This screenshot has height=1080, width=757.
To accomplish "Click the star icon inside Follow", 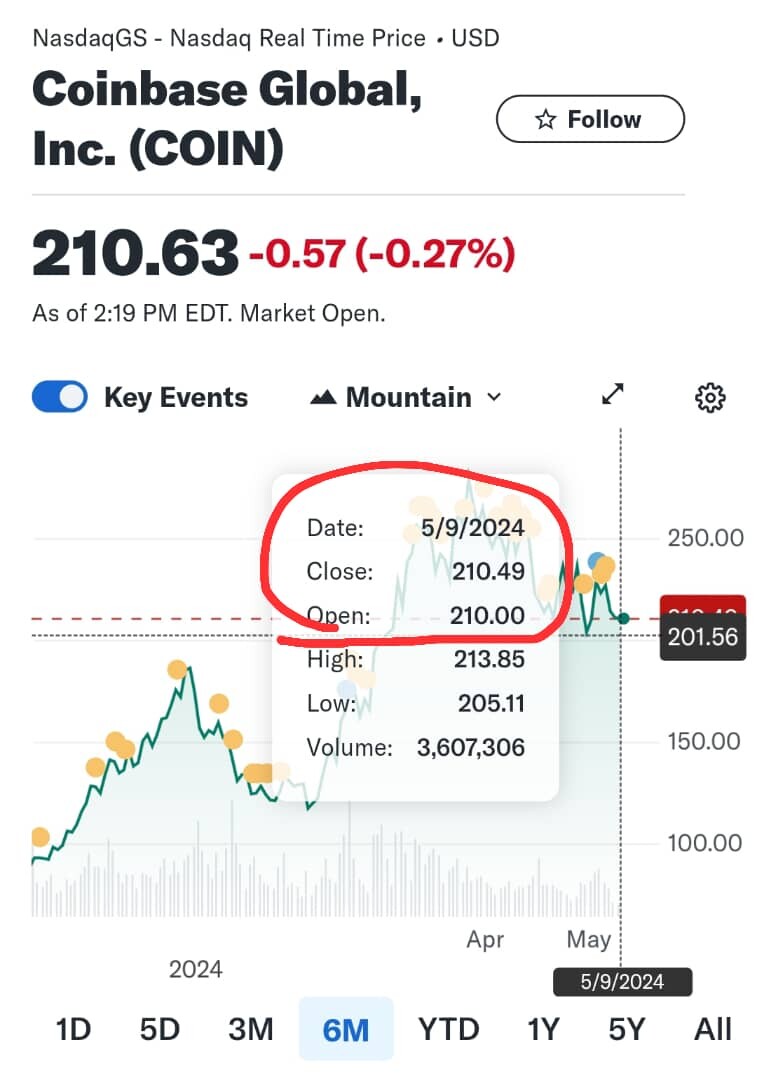I will coord(546,119).
